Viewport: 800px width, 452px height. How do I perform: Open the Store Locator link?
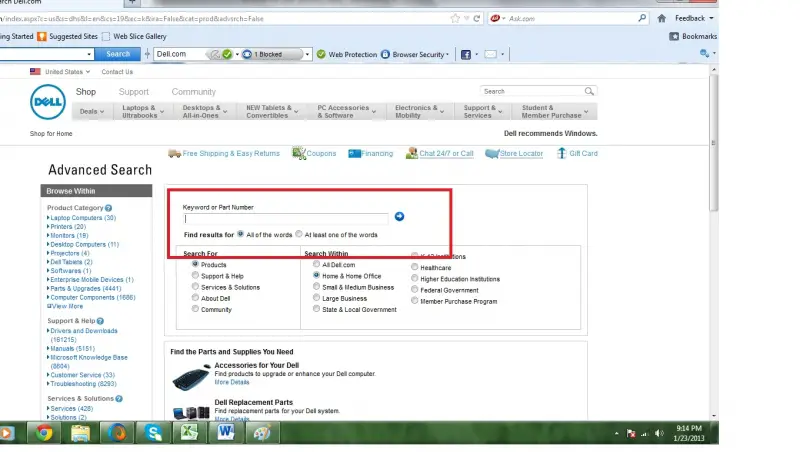pyautogui.click(x=521, y=154)
